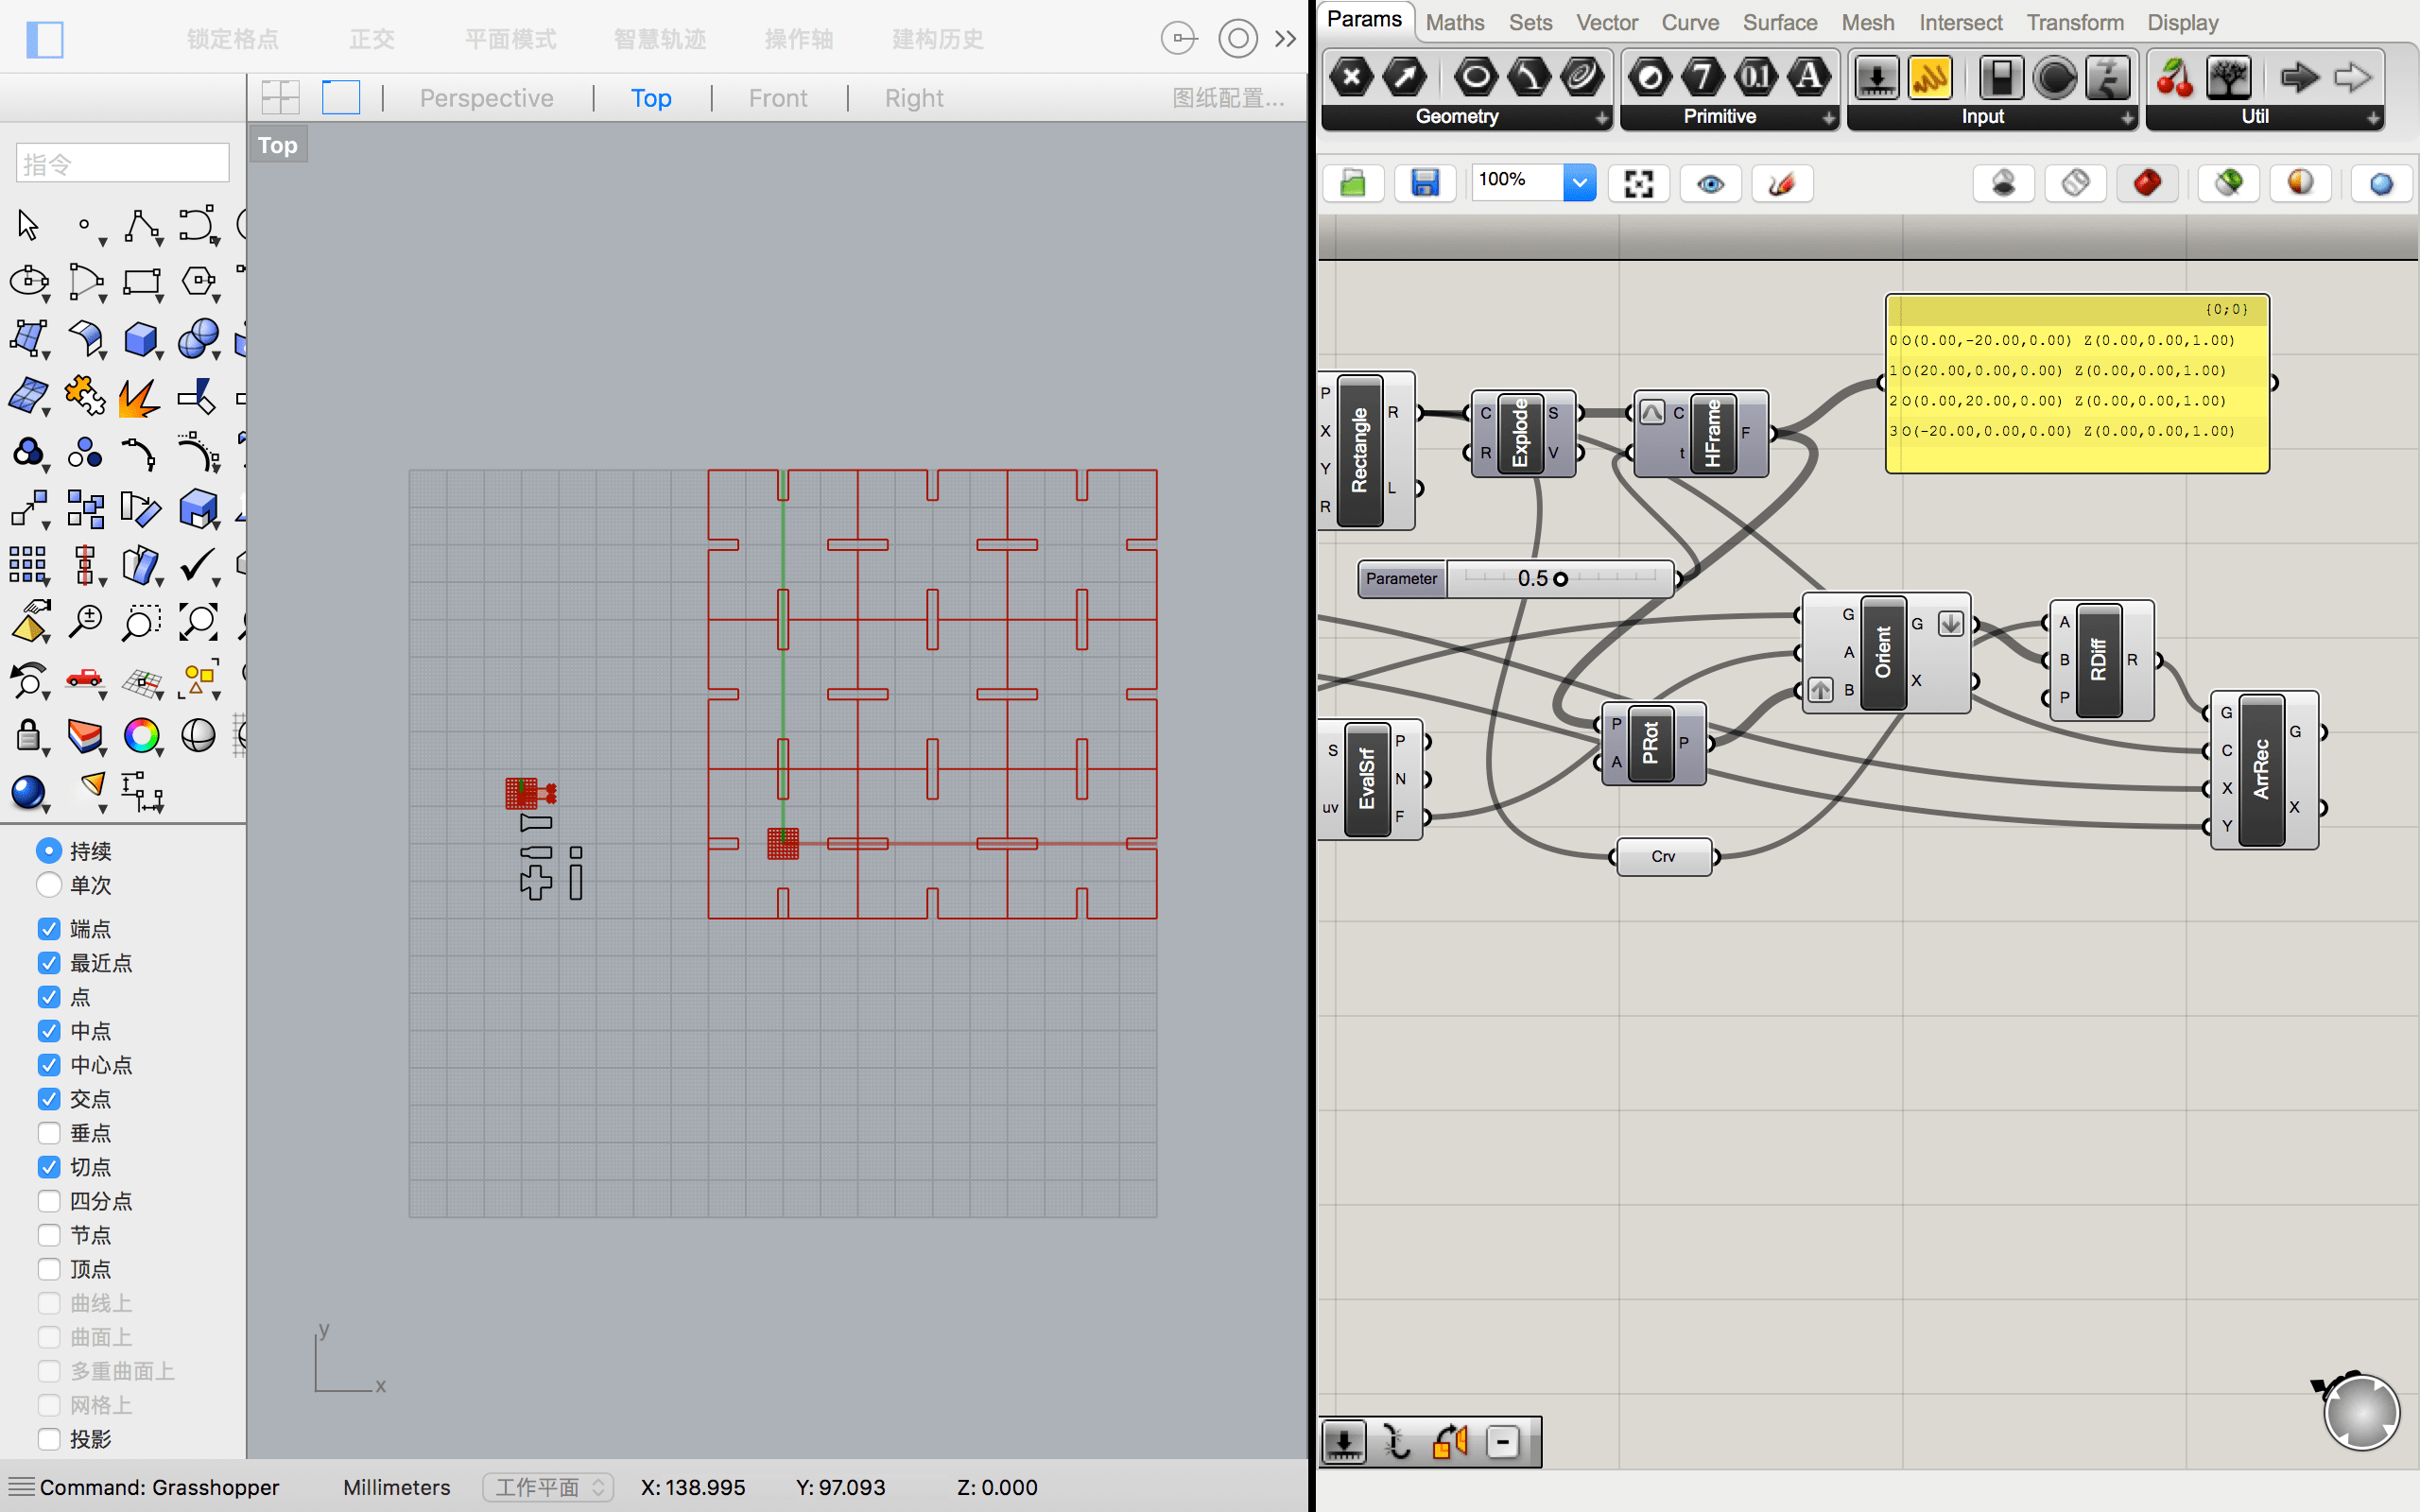Select the arrow pointer tool in Rhino
This screenshot has height=1512, width=2420.
click(x=28, y=225)
